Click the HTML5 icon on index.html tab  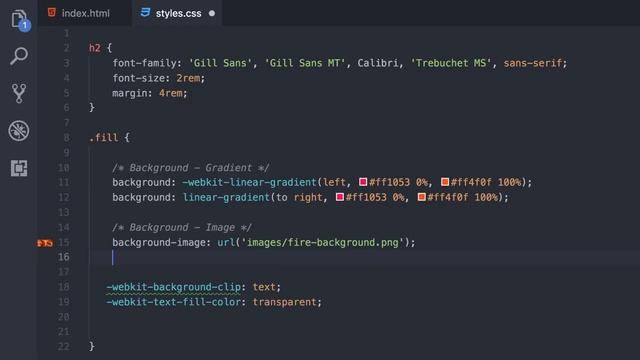[x=52, y=13]
